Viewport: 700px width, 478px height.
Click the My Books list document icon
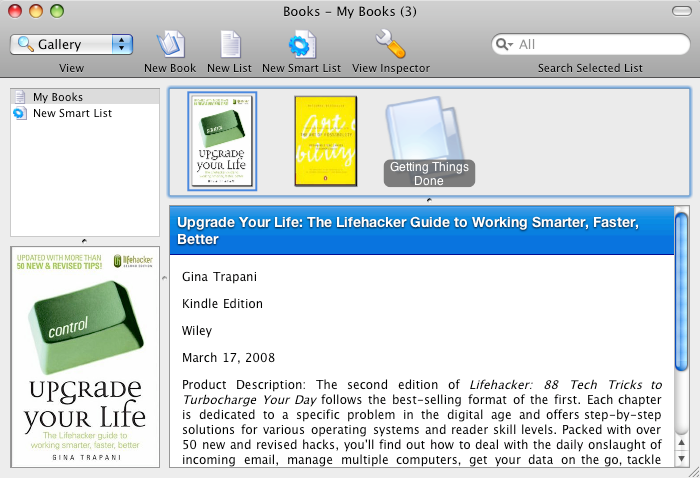(x=20, y=97)
